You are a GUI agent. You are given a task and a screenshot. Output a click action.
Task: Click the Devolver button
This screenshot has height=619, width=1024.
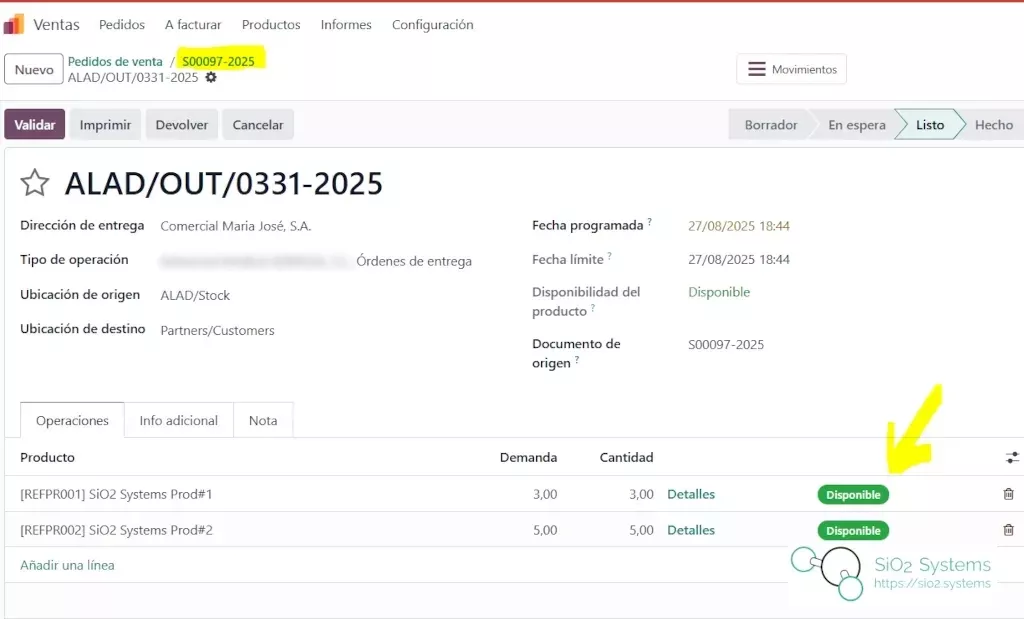(x=182, y=125)
